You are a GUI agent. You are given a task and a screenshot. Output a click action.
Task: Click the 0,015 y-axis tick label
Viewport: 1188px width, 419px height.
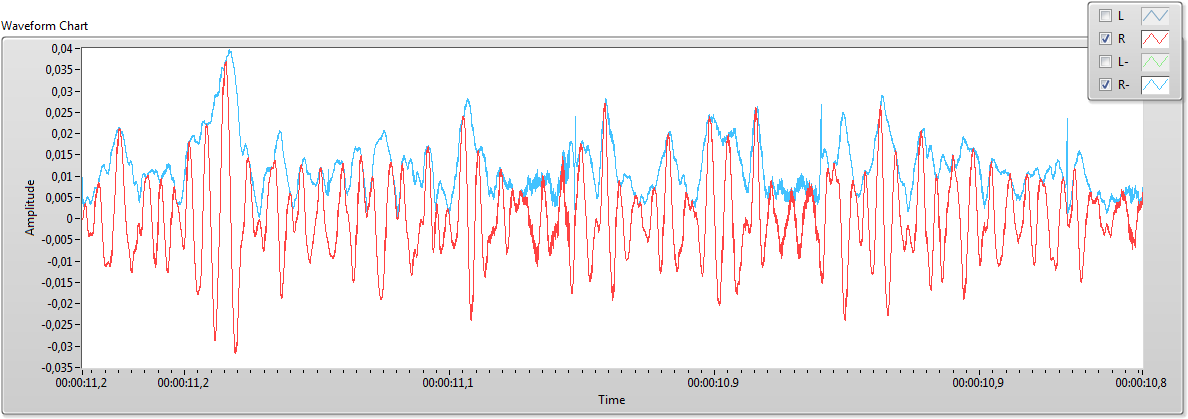coord(59,155)
